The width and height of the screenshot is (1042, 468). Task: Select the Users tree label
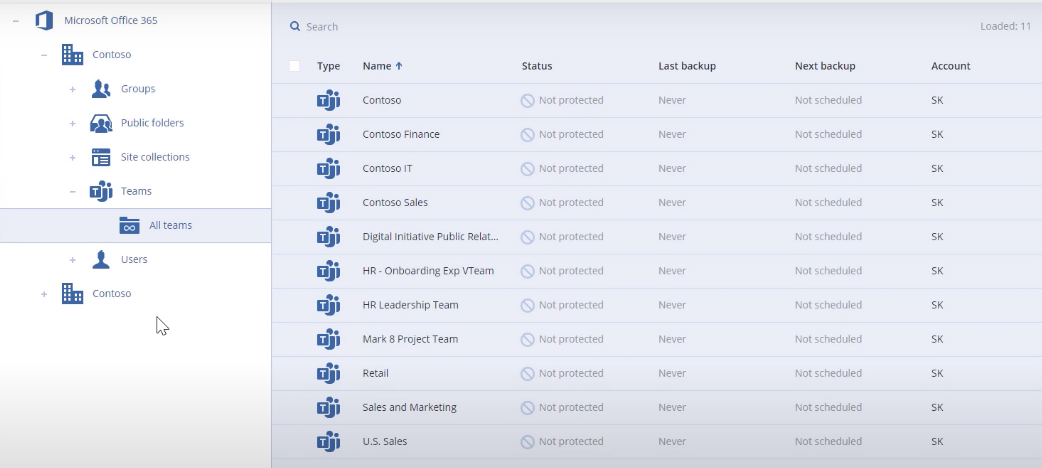coord(134,259)
